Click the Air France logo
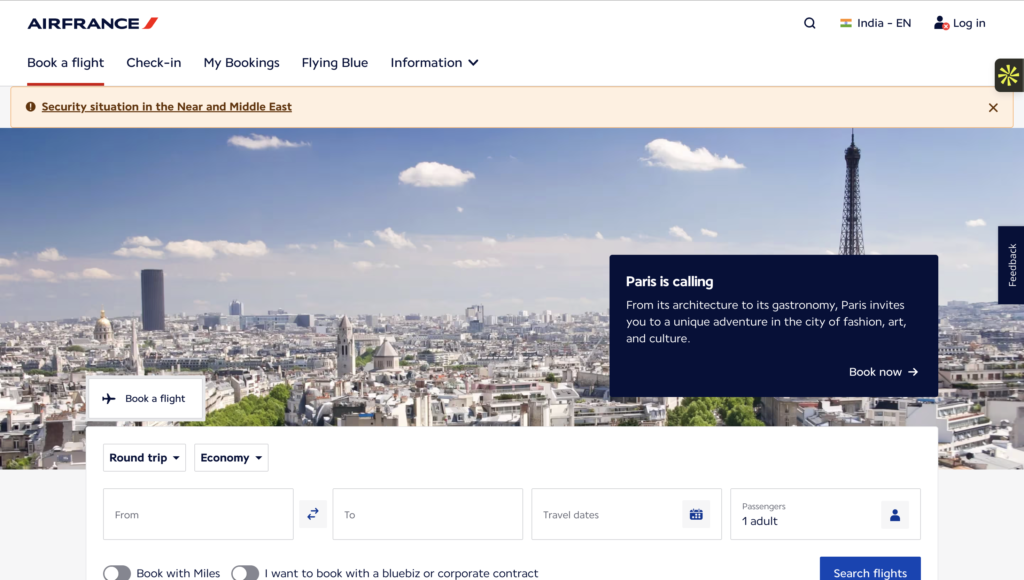 click(93, 24)
